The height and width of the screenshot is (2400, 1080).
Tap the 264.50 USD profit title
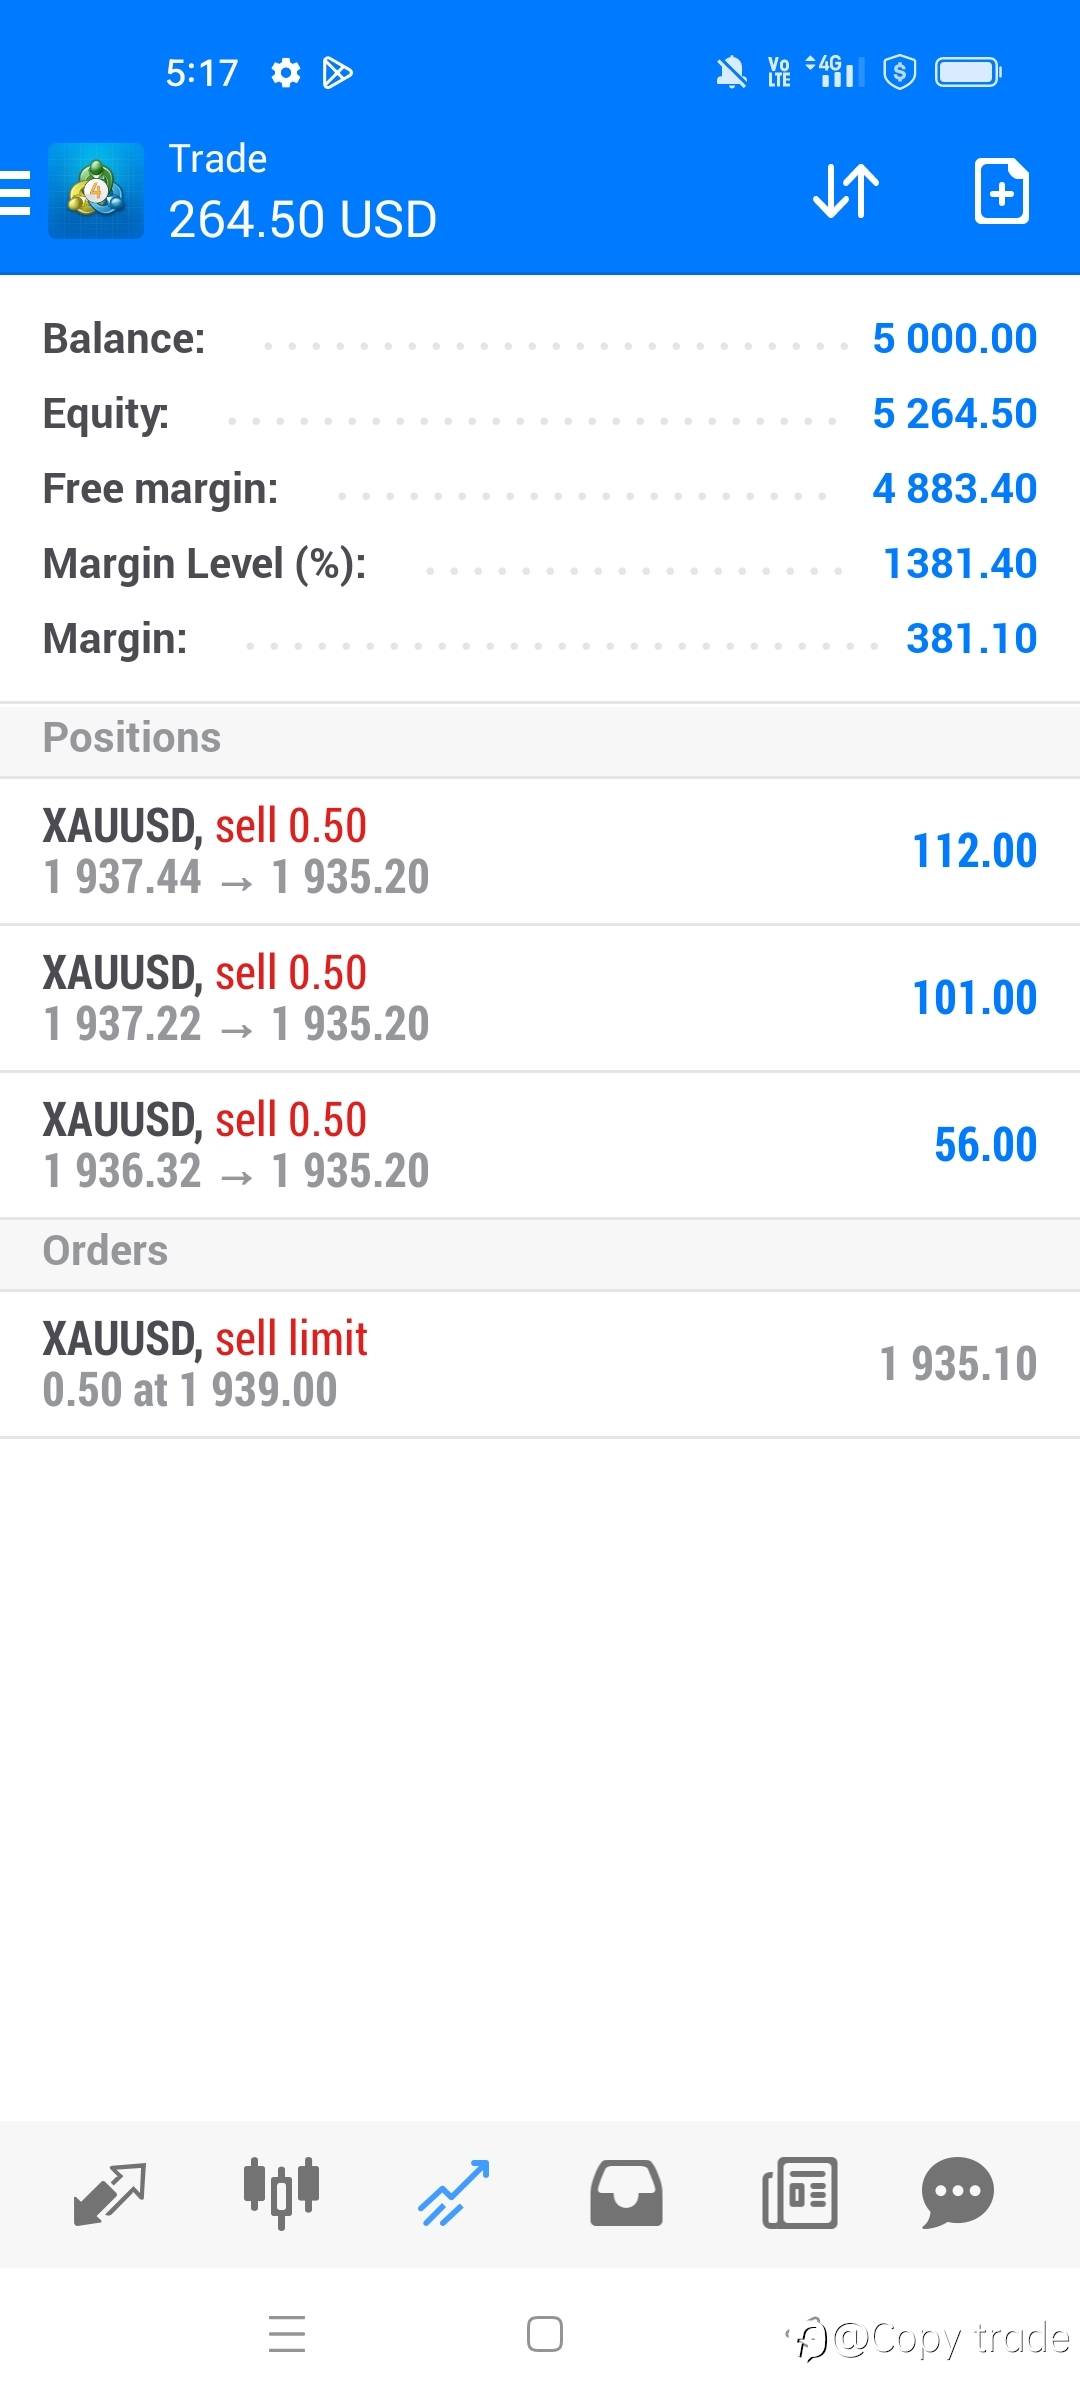click(x=303, y=220)
